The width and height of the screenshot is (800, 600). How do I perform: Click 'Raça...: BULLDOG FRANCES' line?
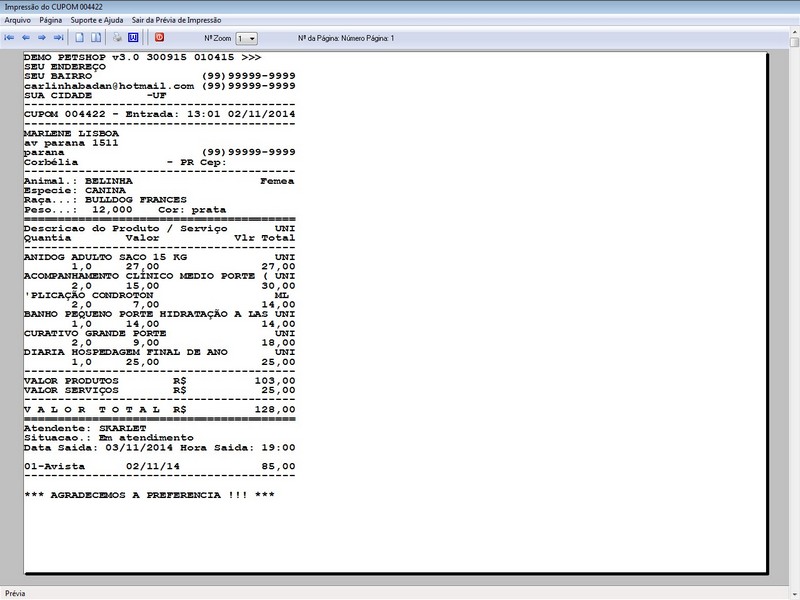point(105,200)
